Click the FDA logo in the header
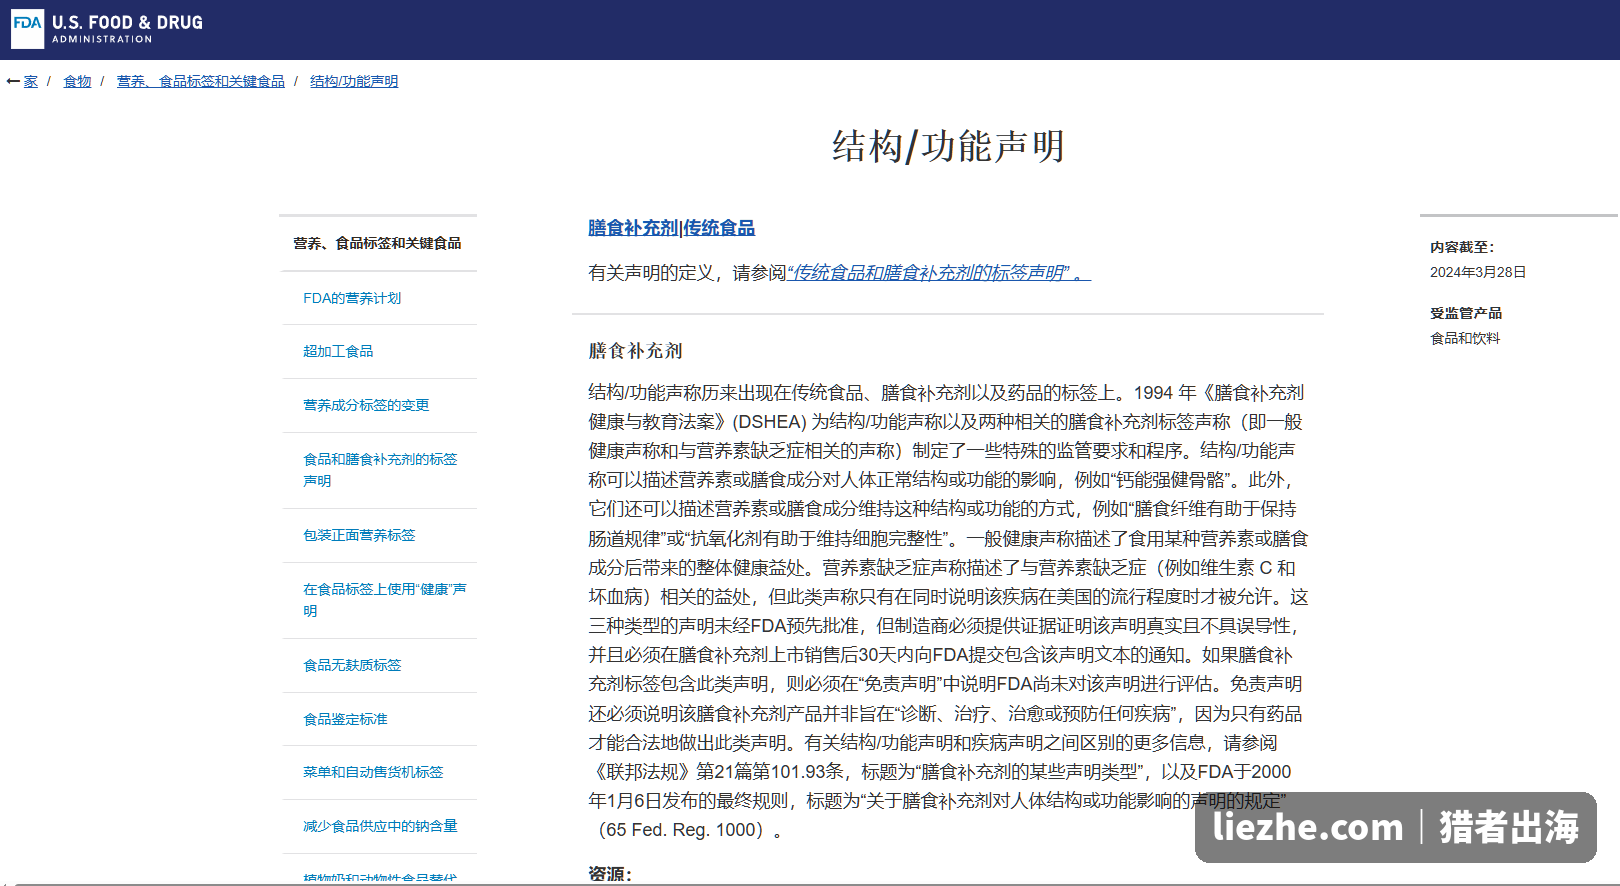This screenshot has height=886, width=1620. coord(27,29)
